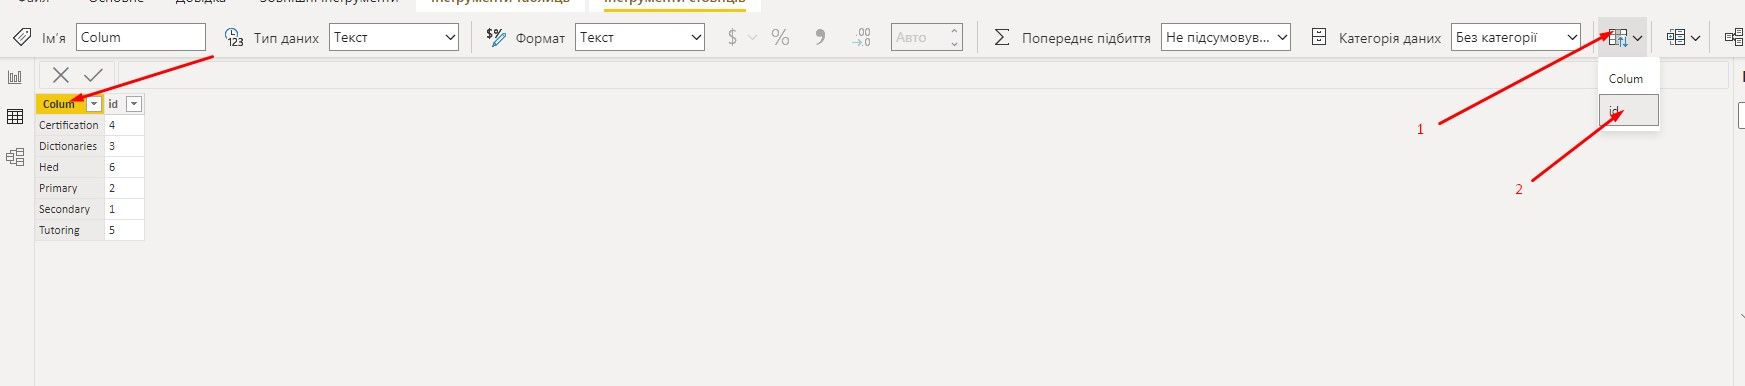Select the Primary cell

tap(69, 188)
